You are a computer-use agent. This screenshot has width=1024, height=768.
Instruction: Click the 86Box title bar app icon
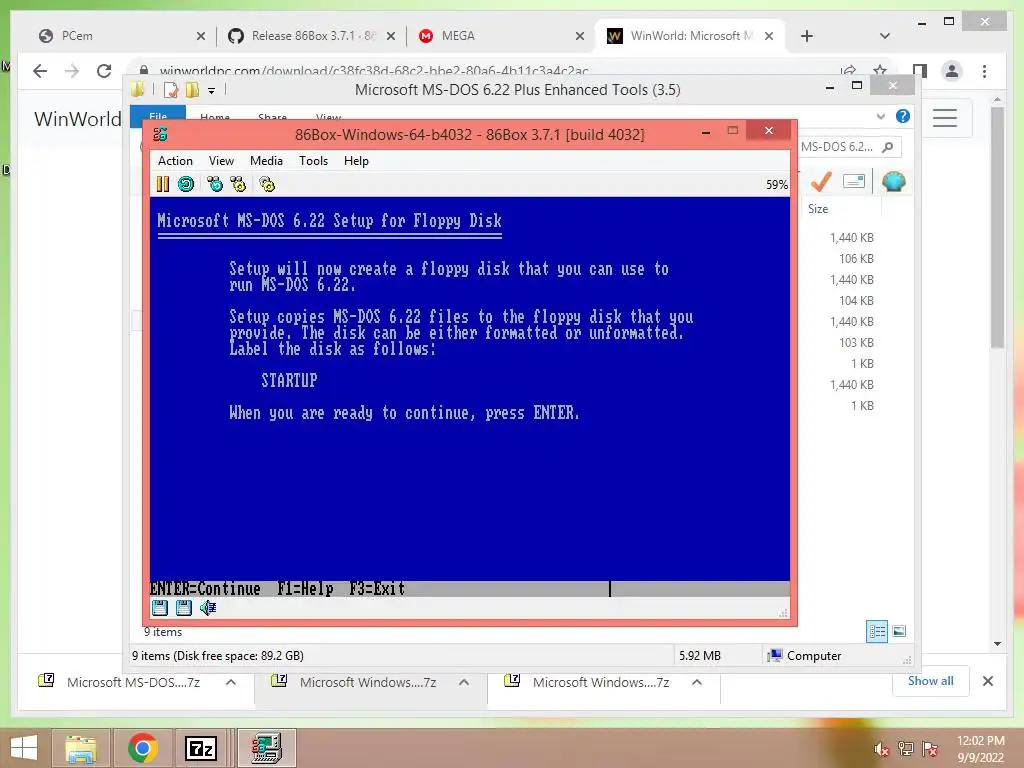pyautogui.click(x=160, y=135)
